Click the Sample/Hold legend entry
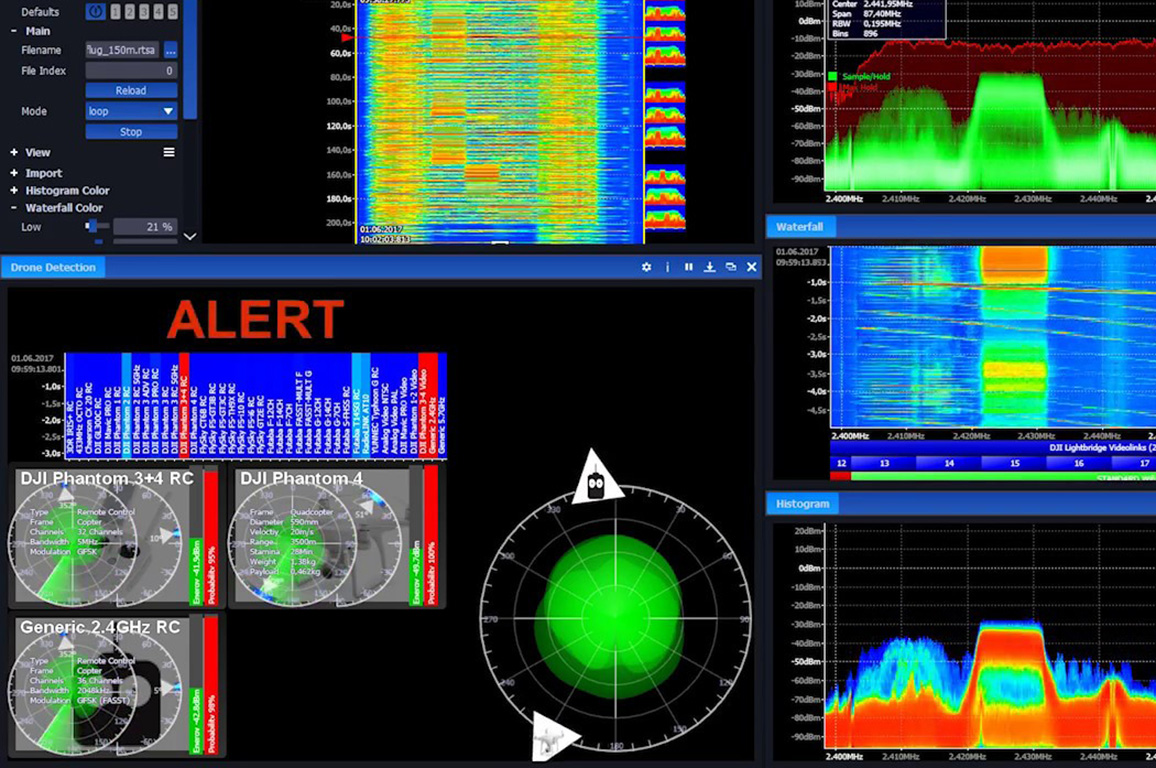The height and width of the screenshot is (768, 1156). [859, 76]
